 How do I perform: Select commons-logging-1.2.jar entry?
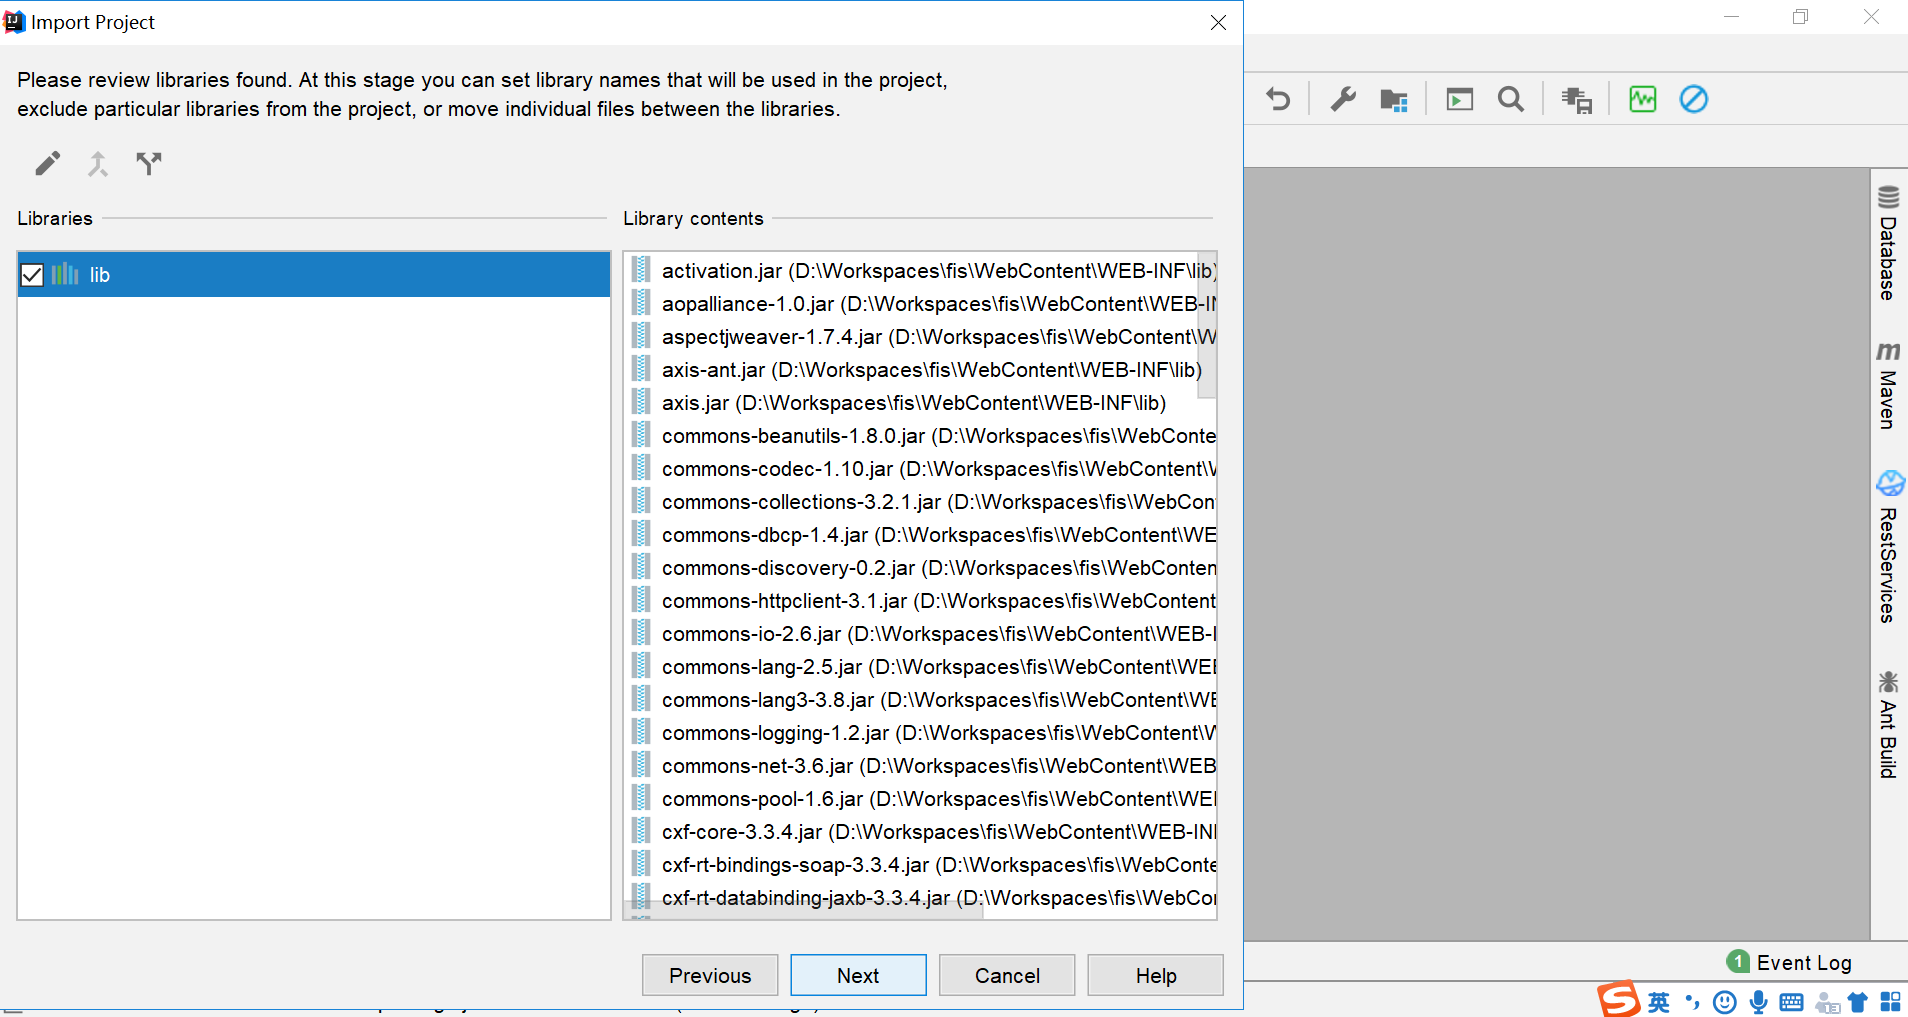tap(923, 733)
